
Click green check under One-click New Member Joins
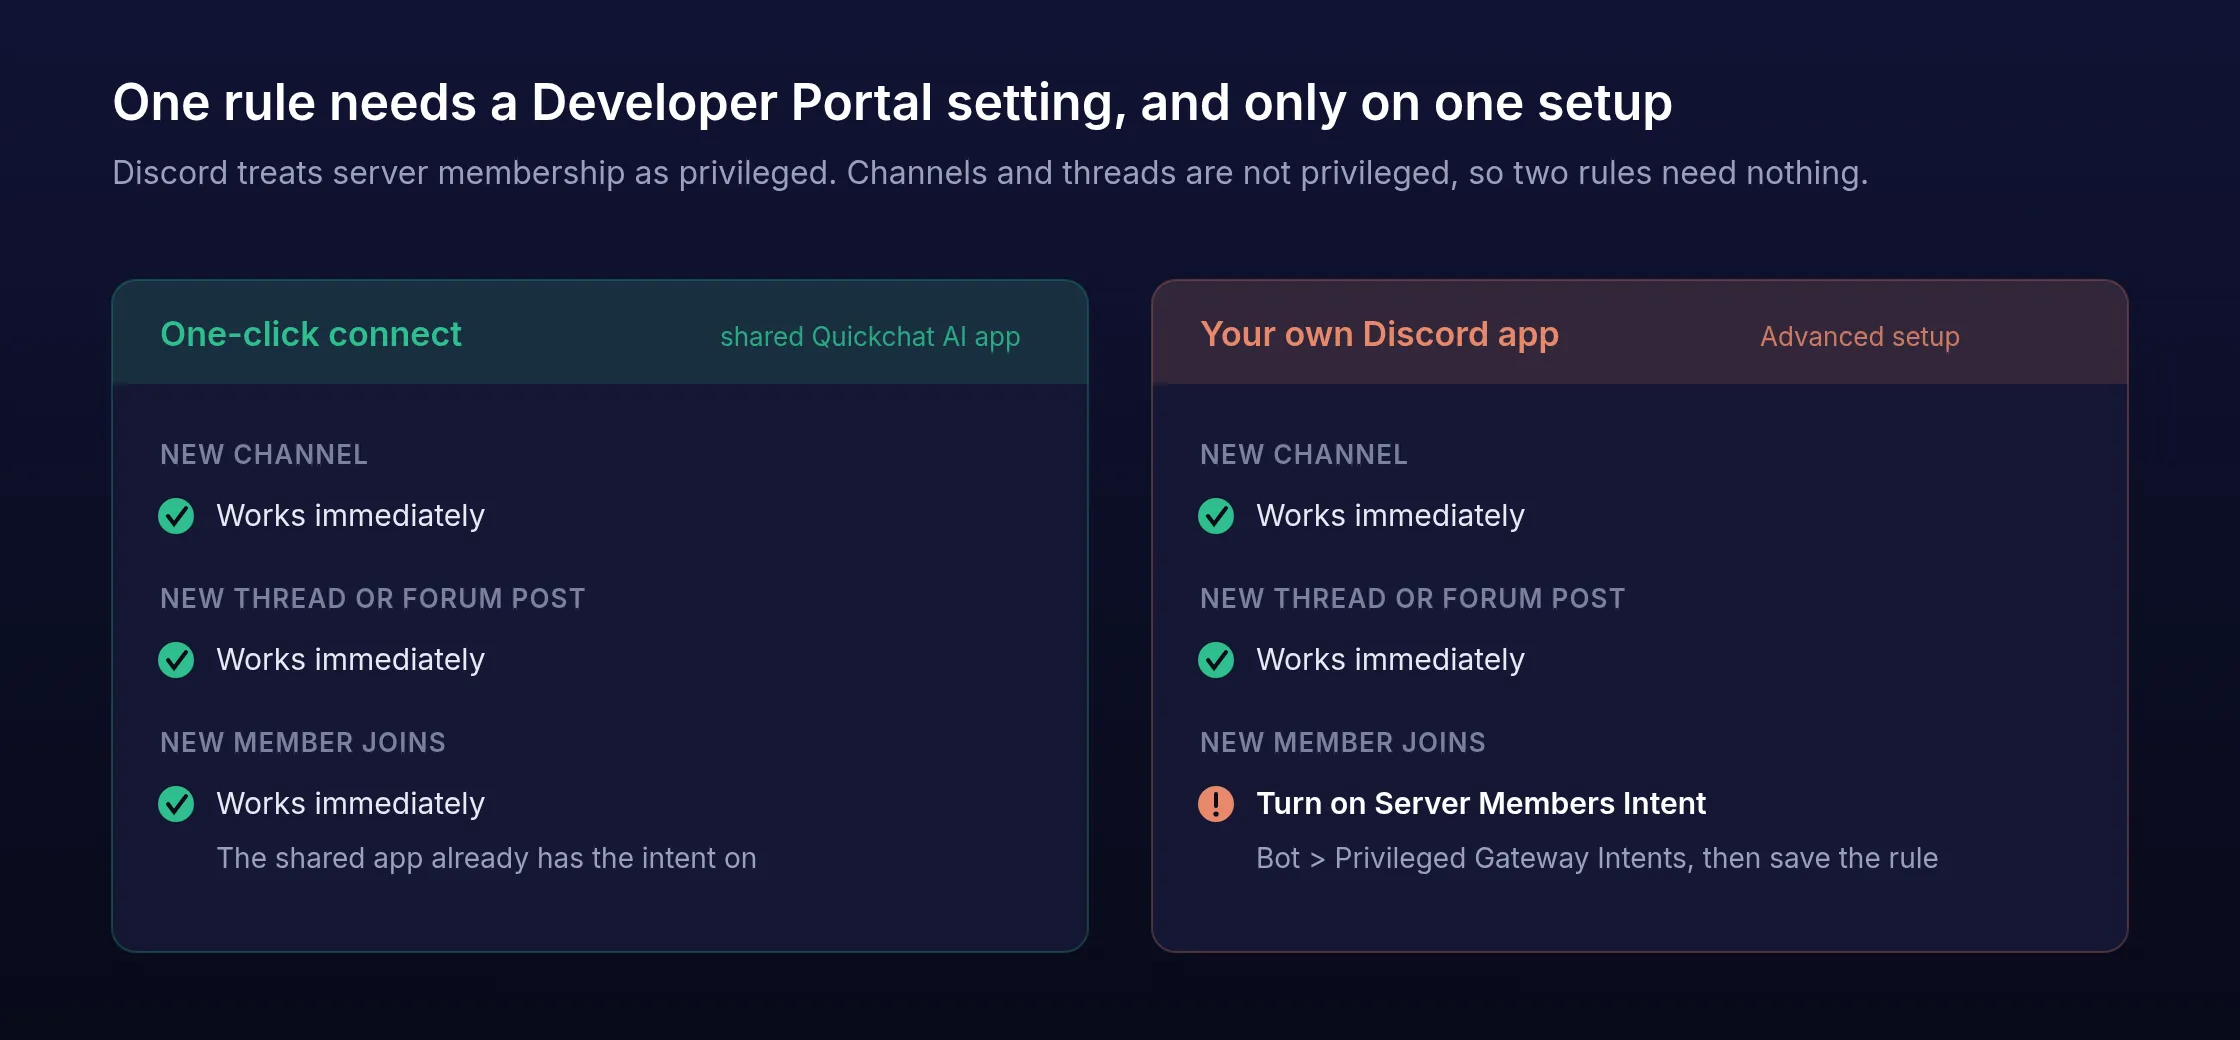tap(176, 804)
